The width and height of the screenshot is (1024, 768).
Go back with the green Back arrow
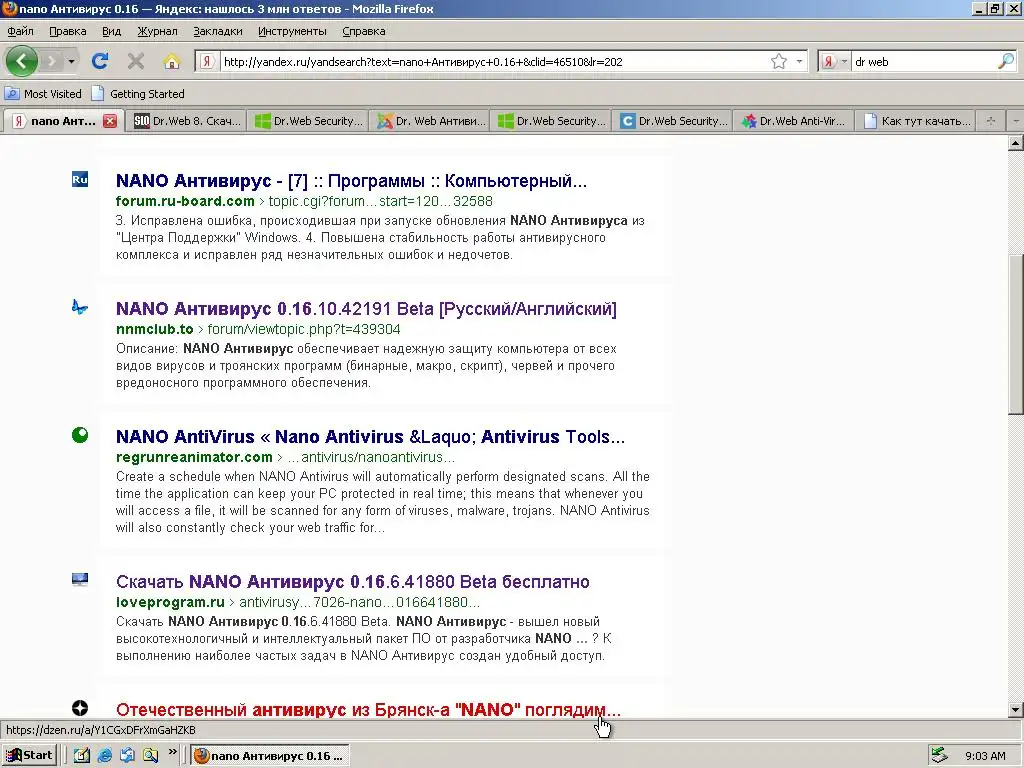pyautogui.click(x=22, y=61)
